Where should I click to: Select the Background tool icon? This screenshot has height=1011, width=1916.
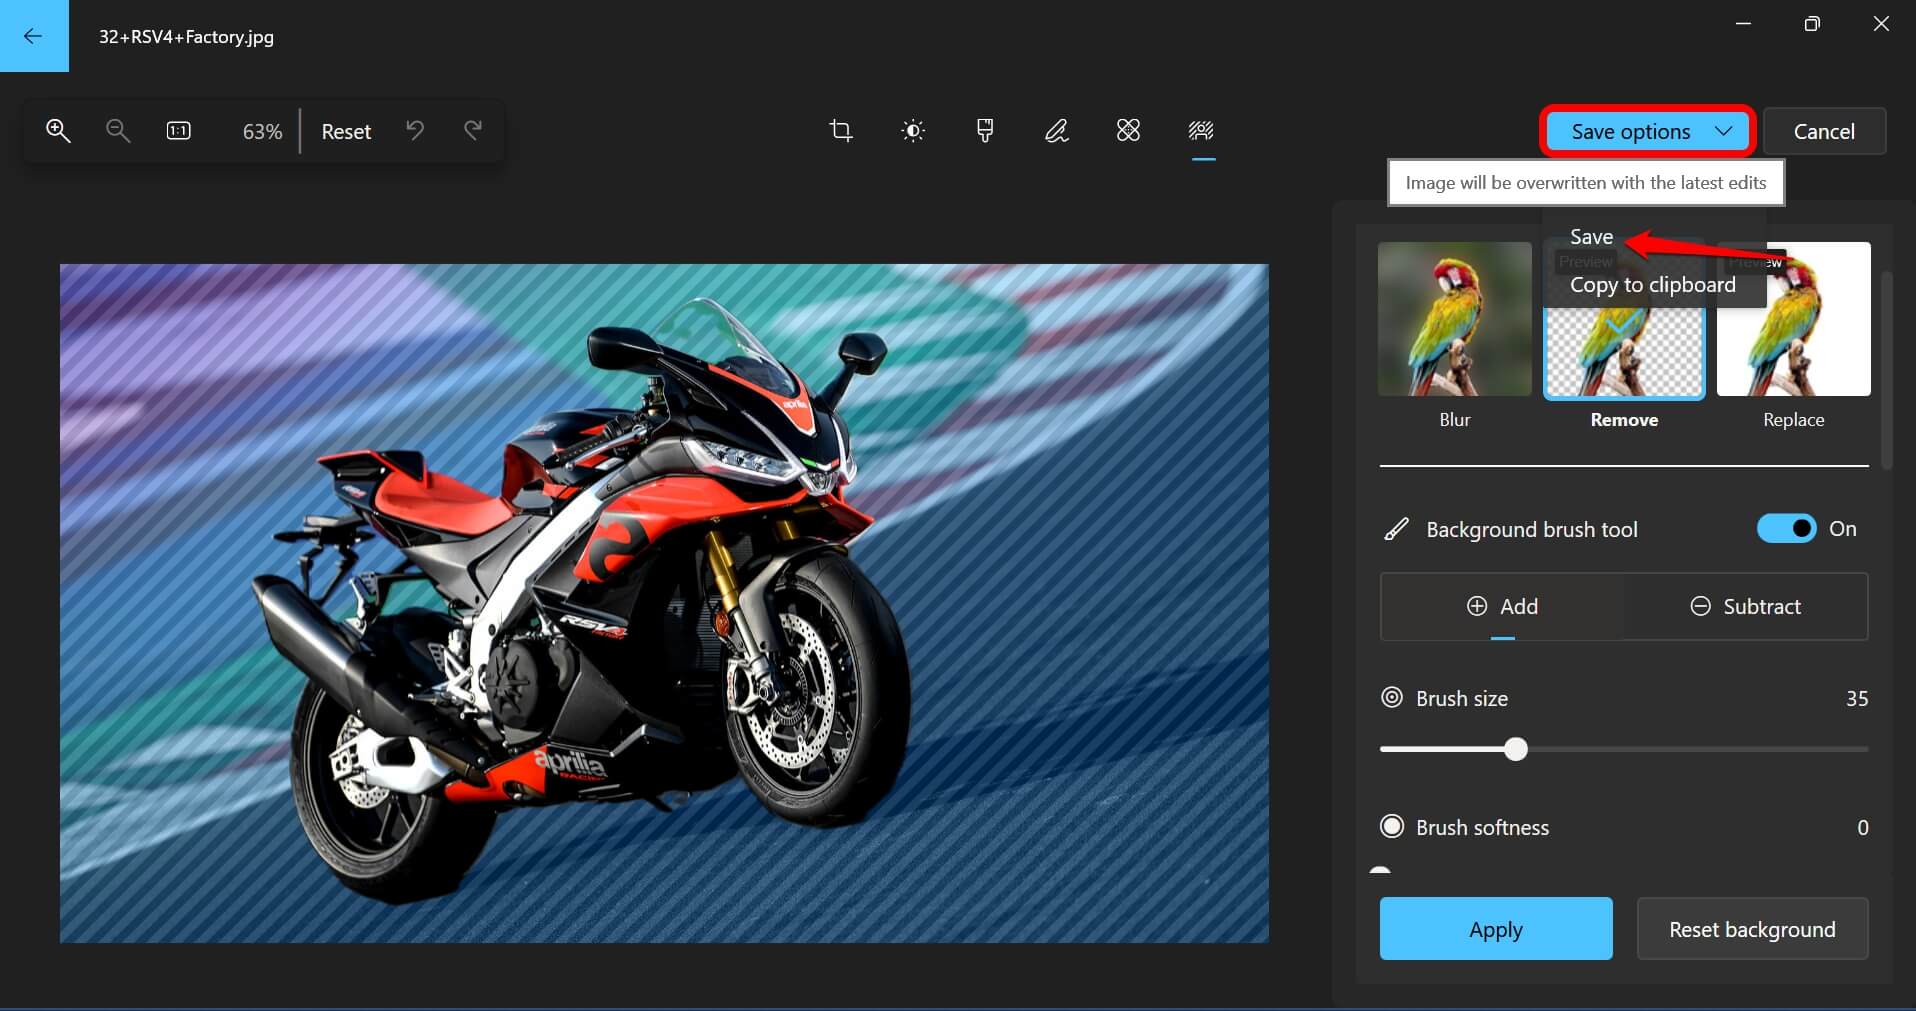coord(1201,131)
